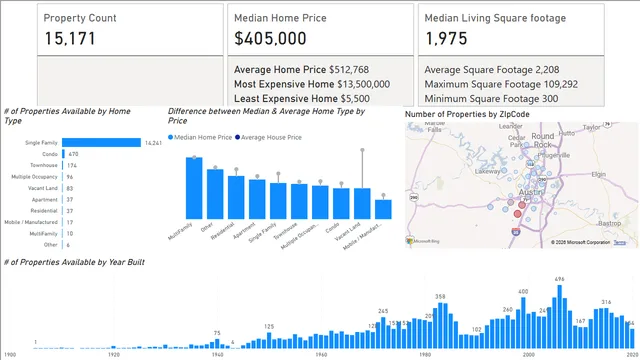Click the Round Rock label on the map
Image resolution: width=640 pixels, height=360 pixels.
[542, 140]
